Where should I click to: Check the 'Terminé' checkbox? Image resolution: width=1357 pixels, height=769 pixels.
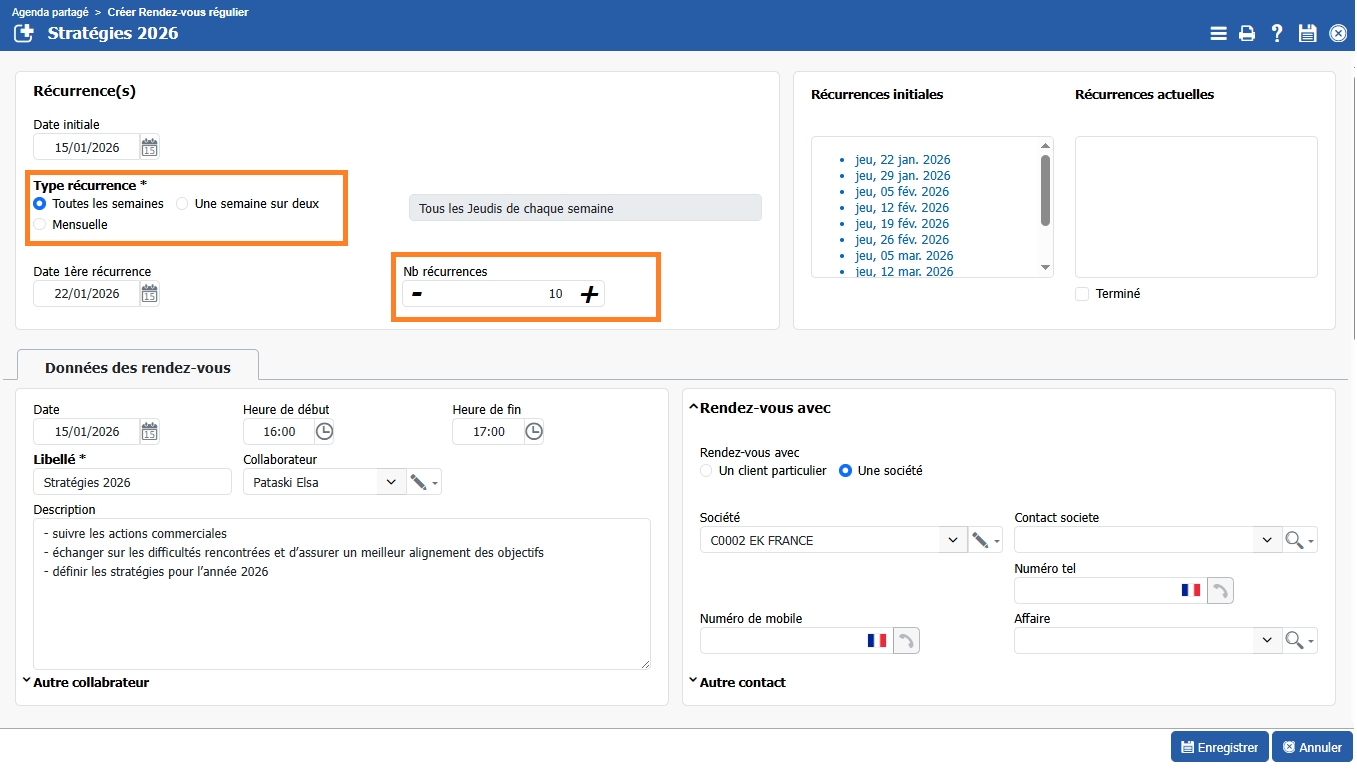(x=1082, y=294)
